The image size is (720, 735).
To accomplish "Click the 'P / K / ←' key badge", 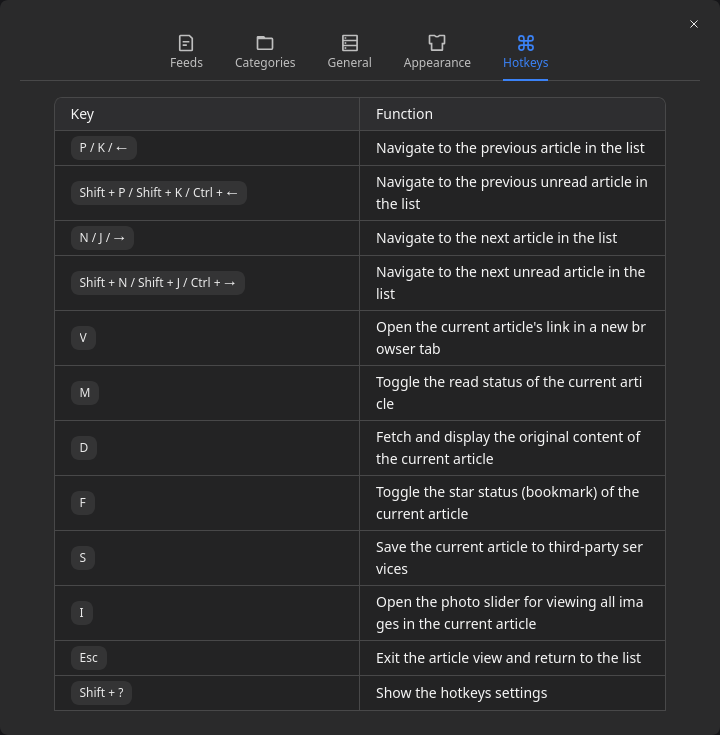I will coord(104,148).
